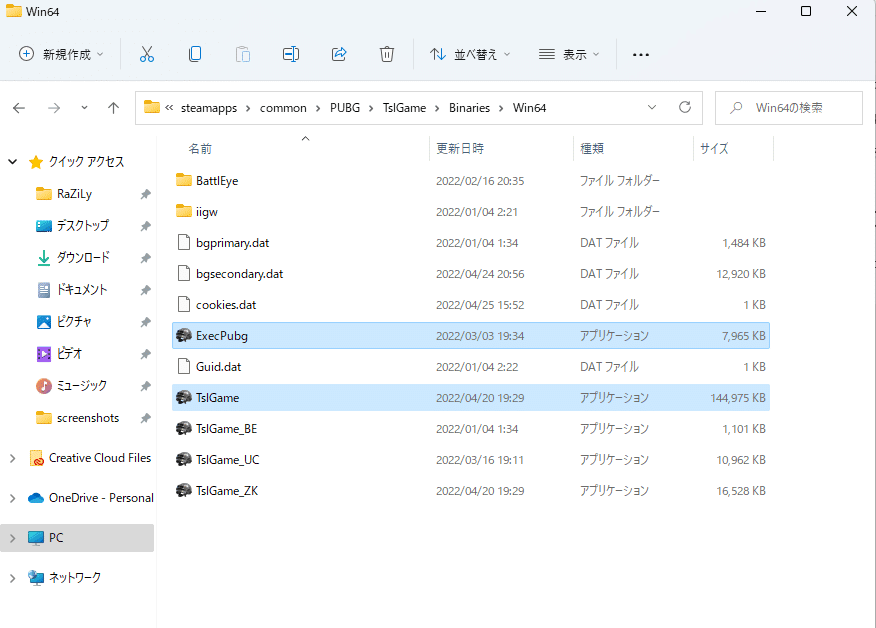Image resolution: width=876 pixels, height=628 pixels.
Task: Go forward with the right arrow
Action: 54,108
